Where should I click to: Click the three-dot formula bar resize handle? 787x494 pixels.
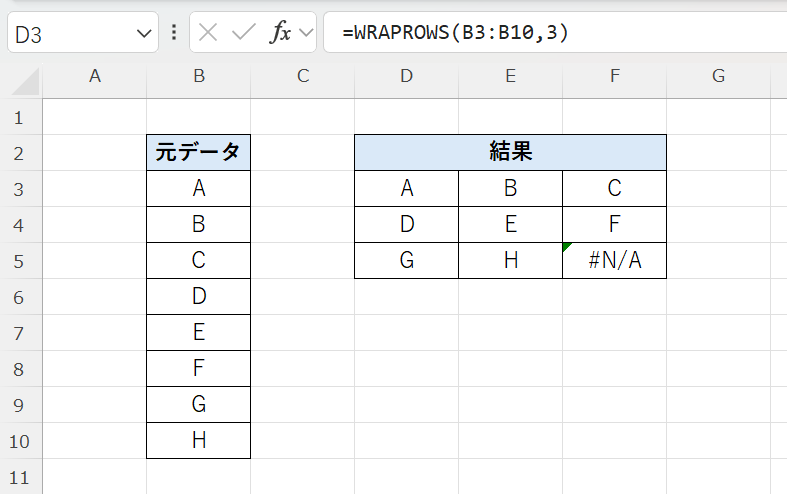tap(174, 32)
